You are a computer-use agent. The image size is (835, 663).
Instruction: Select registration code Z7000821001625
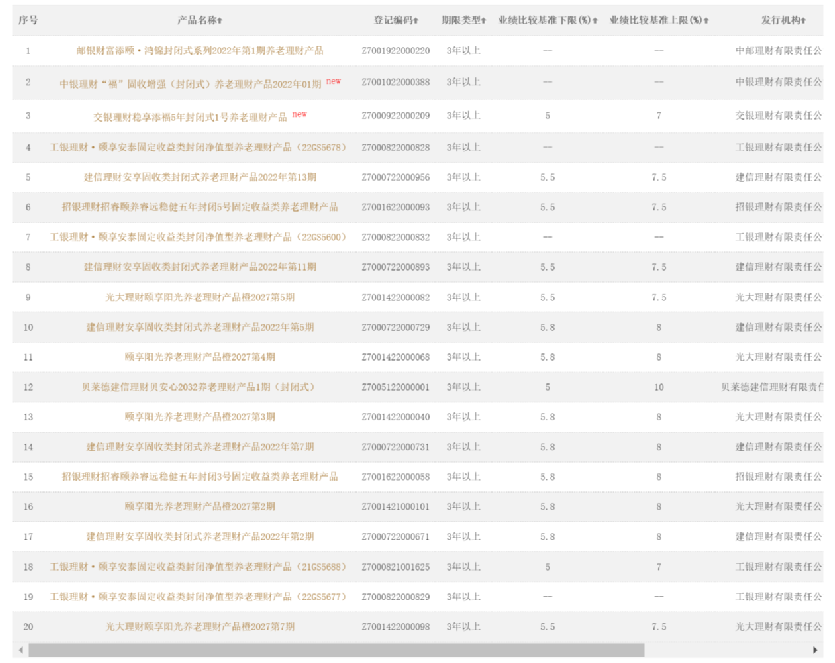[396, 567]
